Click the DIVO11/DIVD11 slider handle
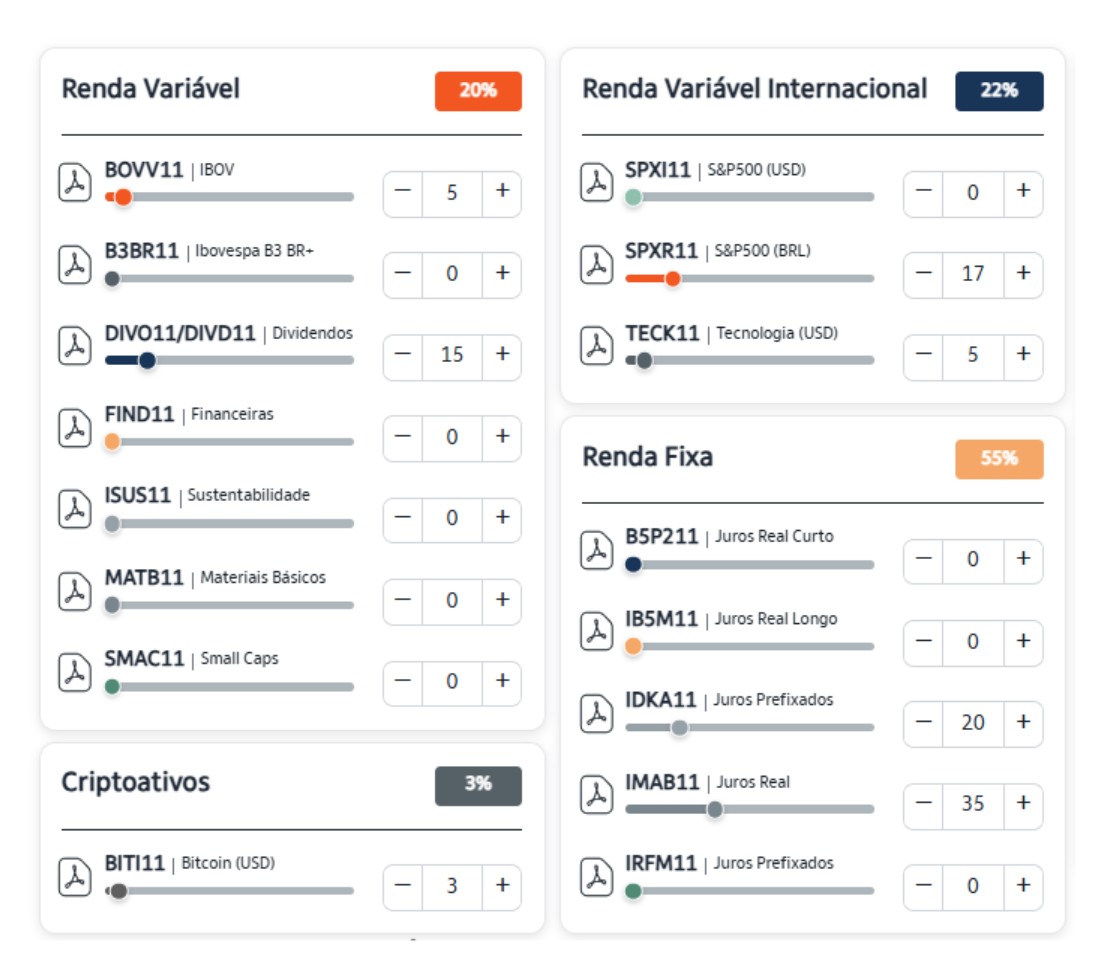This screenshot has height=975, width=1103. 147,361
